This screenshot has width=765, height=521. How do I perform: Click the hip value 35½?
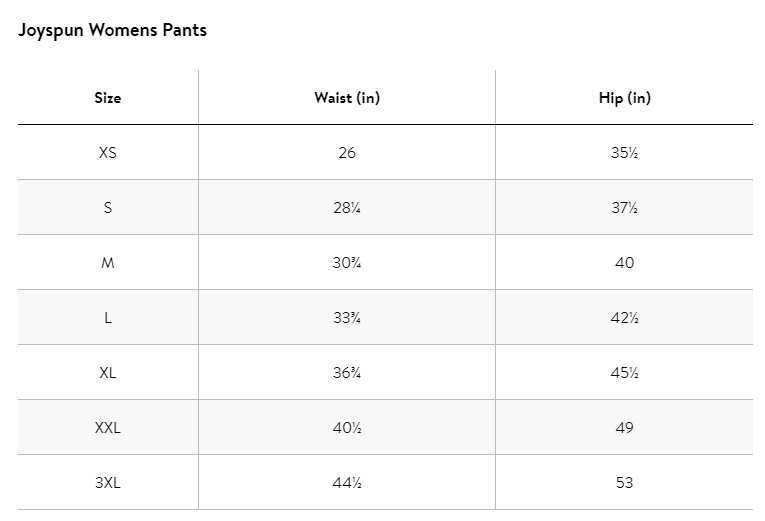click(x=624, y=153)
